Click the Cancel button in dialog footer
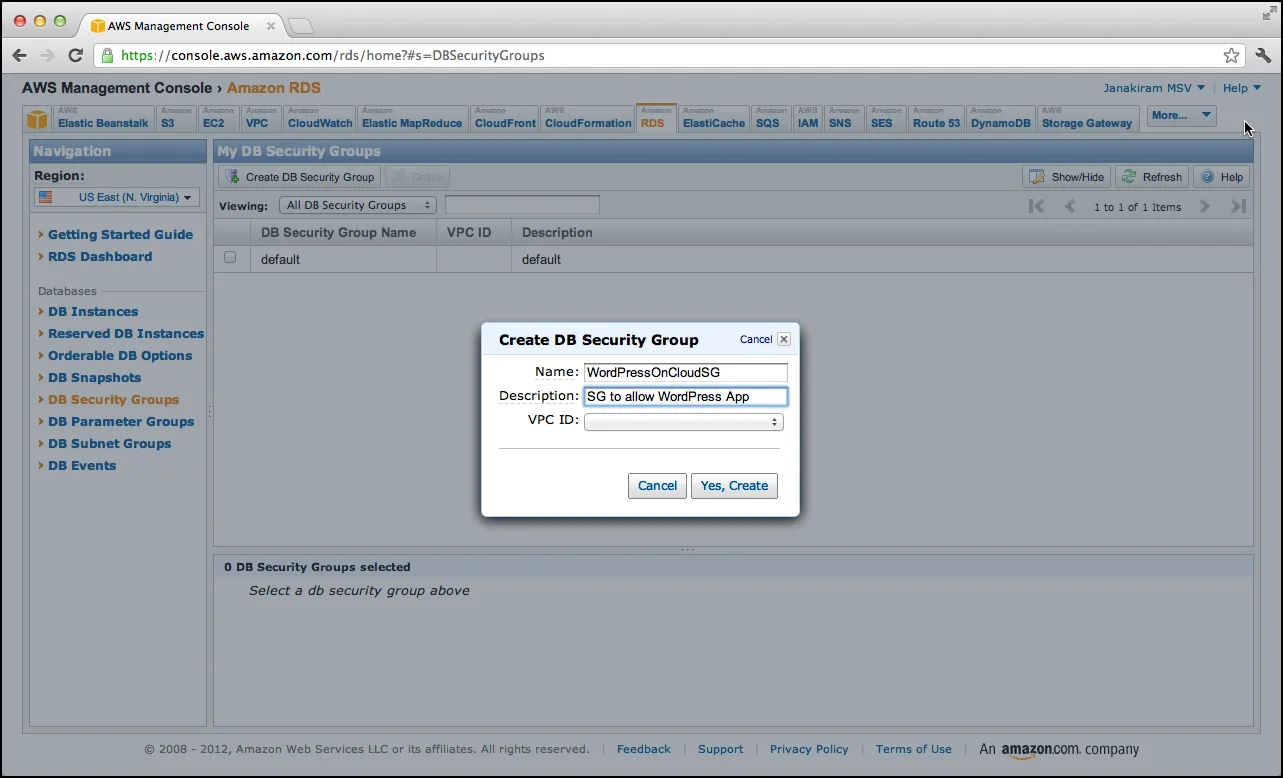1283x778 pixels. coord(657,485)
